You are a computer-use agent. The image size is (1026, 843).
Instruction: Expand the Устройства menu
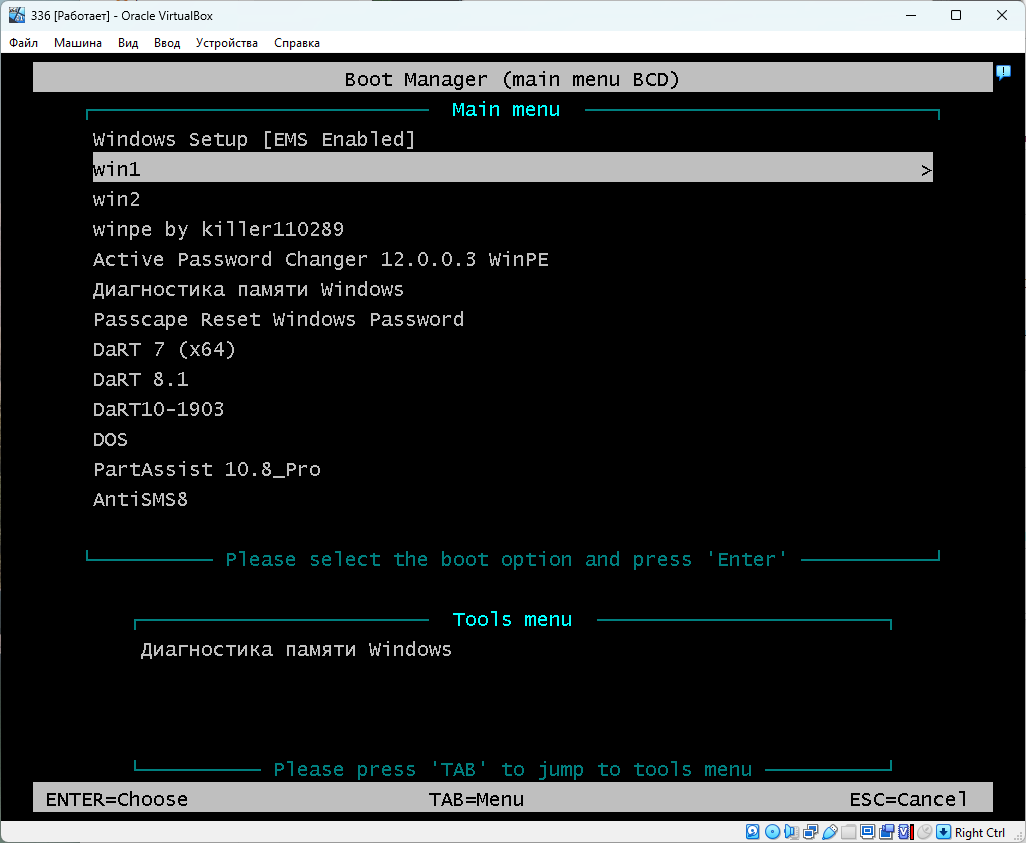226,43
